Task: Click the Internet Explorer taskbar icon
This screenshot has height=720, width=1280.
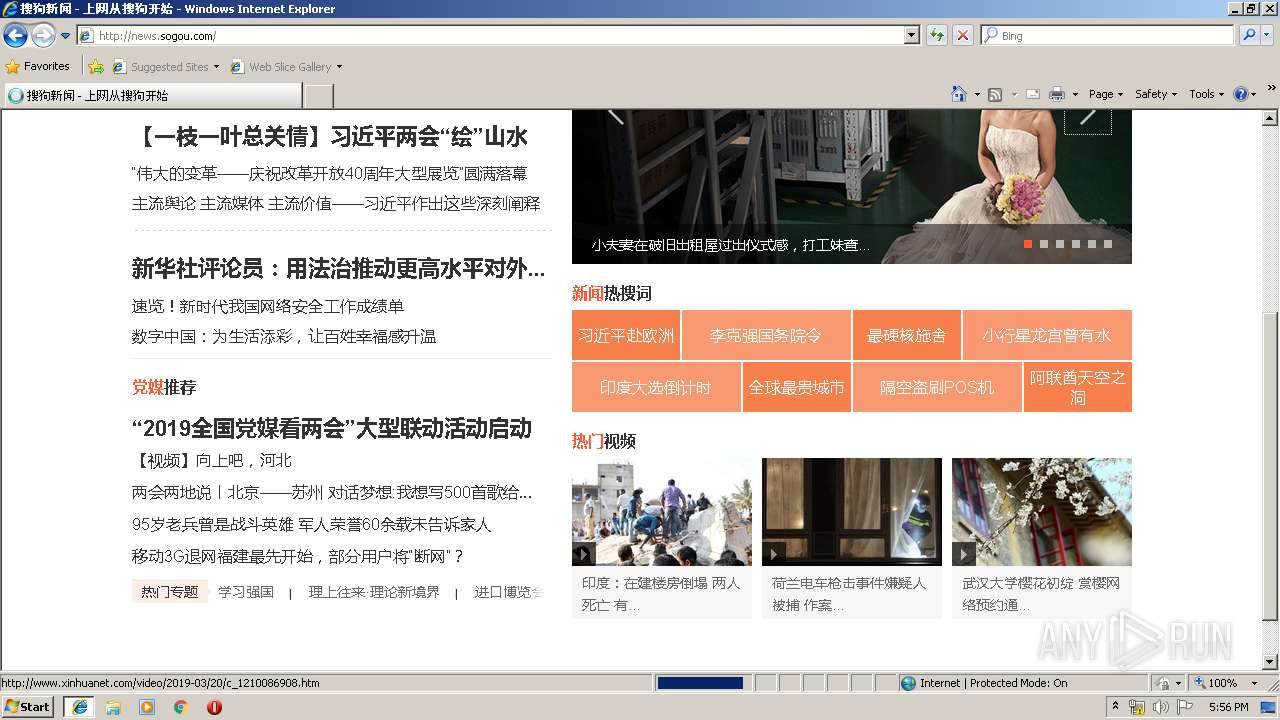Action: 79,707
